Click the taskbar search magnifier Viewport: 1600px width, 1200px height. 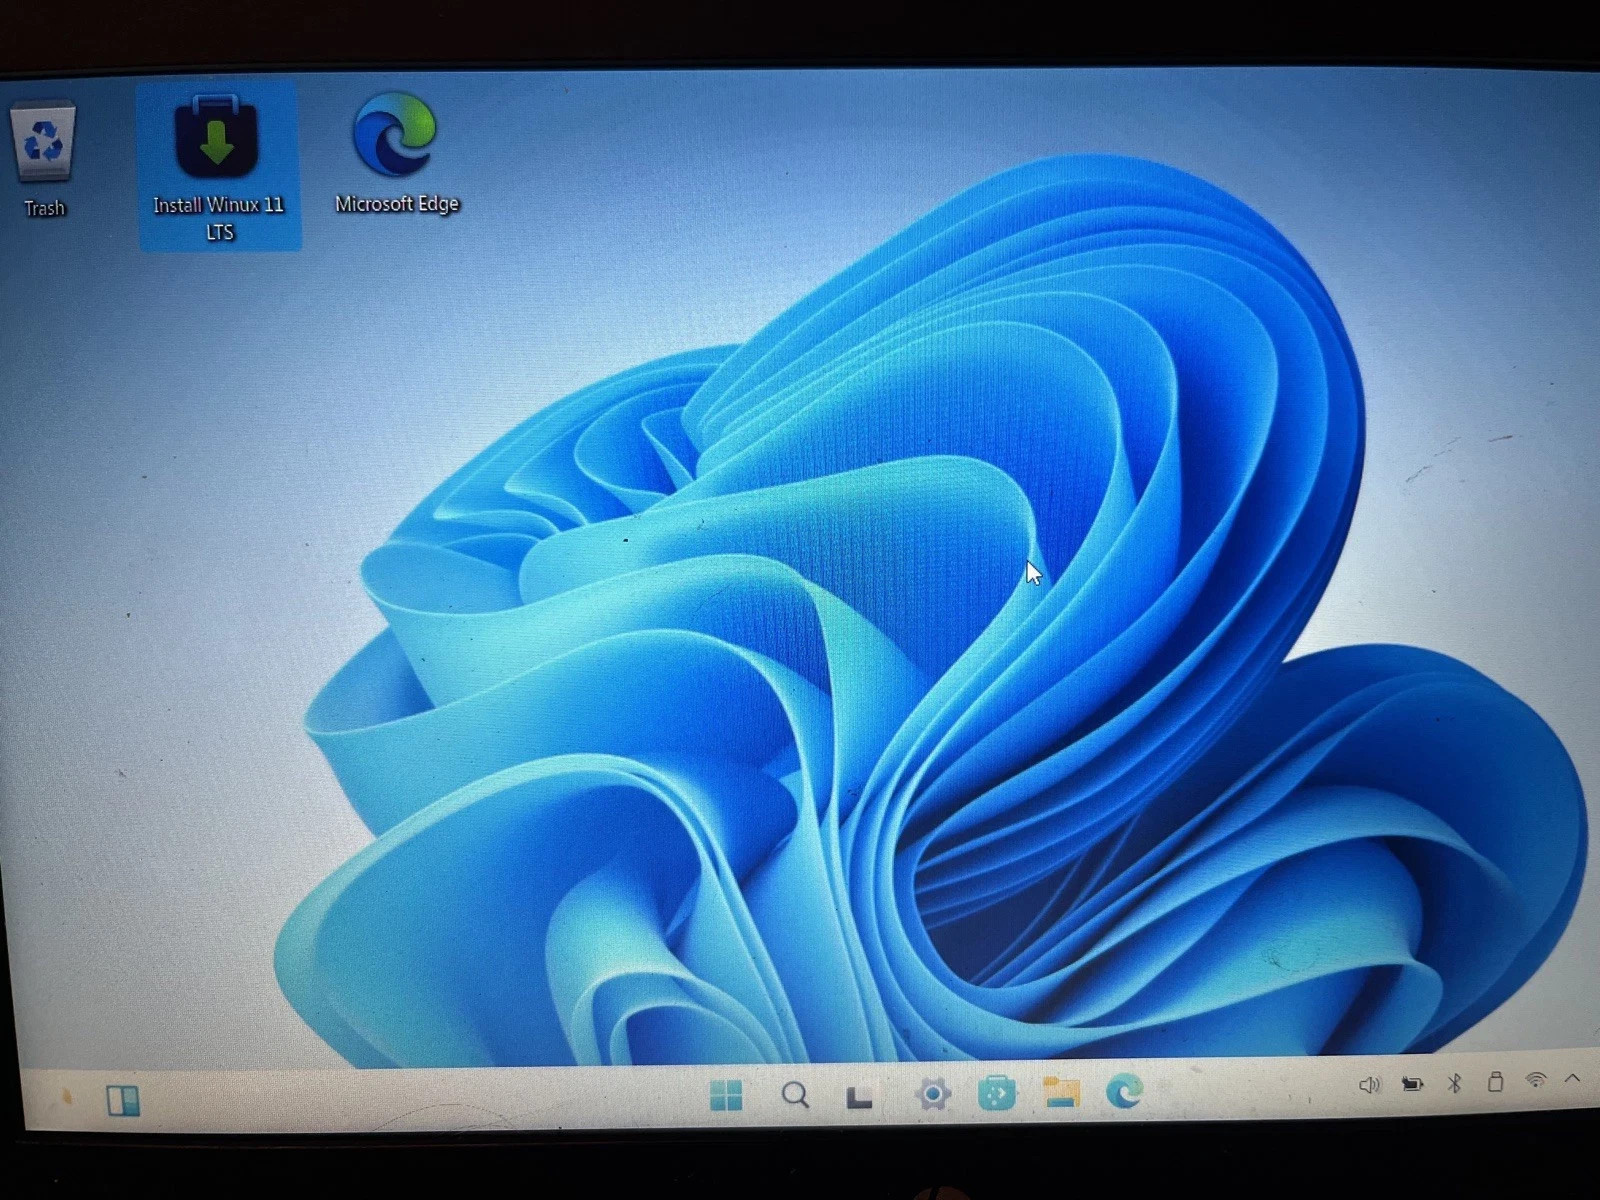(x=795, y=1095)
